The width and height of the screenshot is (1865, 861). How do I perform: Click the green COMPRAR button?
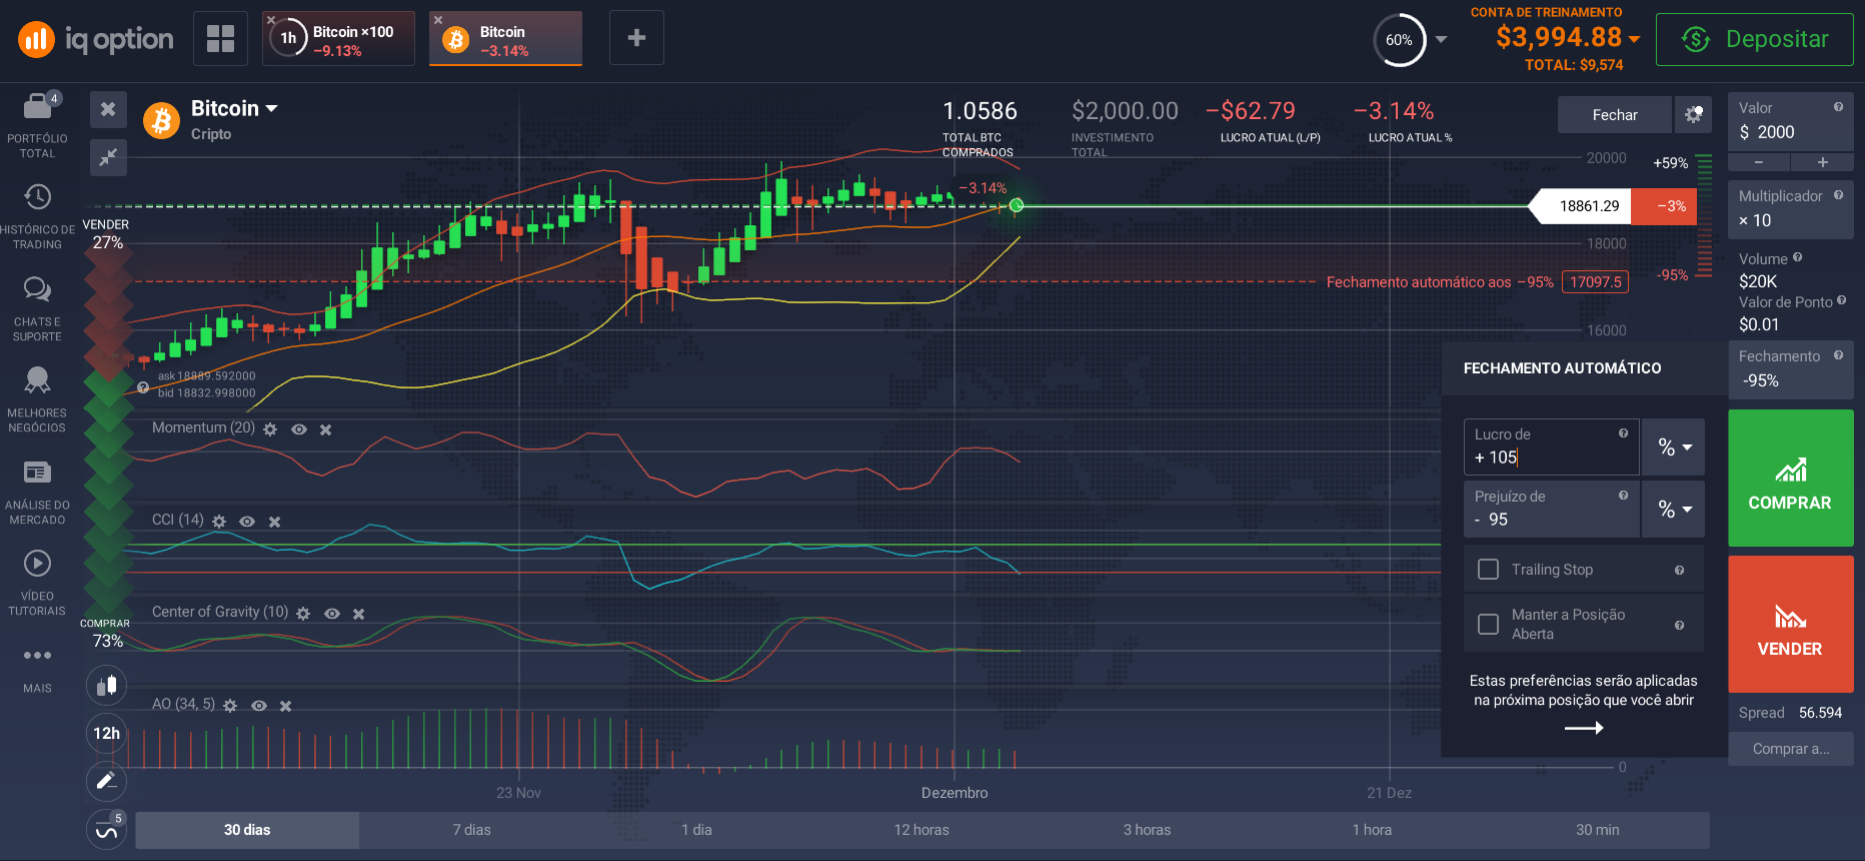[1790, 478]
